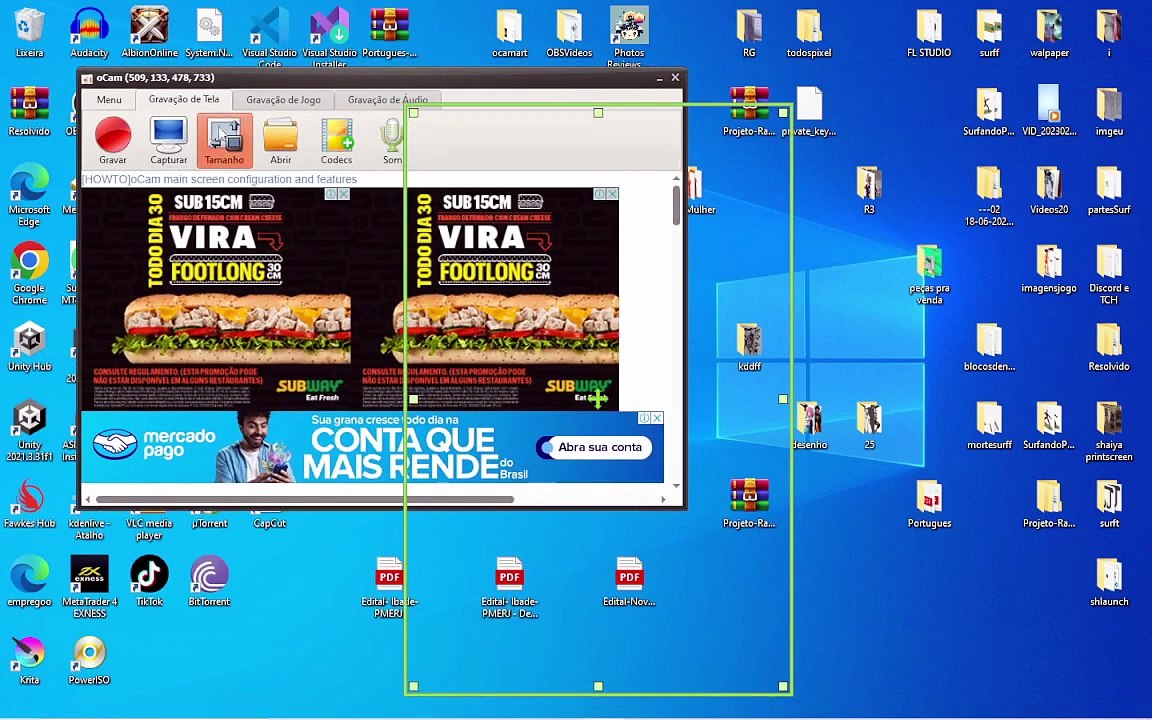Start recording with the red Gravar button
This screenshot has height=720, width=1152.
pos(112,140)
